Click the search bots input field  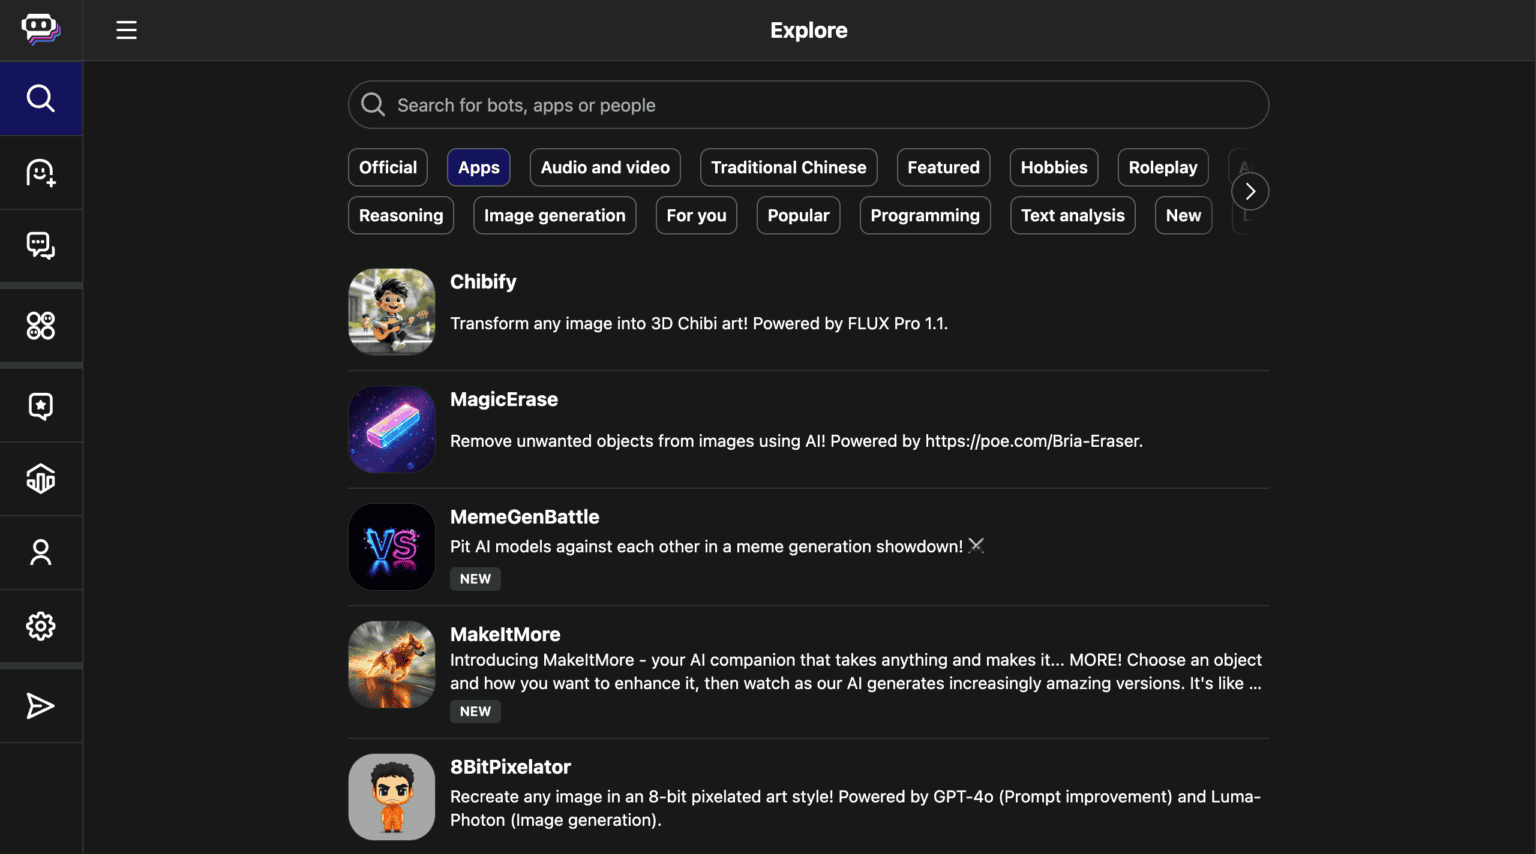coord(808,105)
